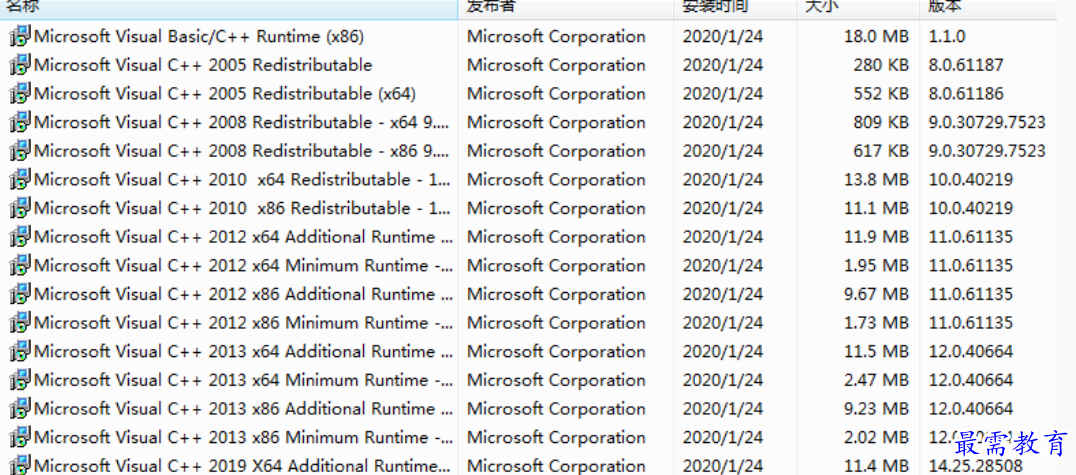
Task: Select Visual C++ 2008 Redistributable - x86 name
Action: (242, 151)
